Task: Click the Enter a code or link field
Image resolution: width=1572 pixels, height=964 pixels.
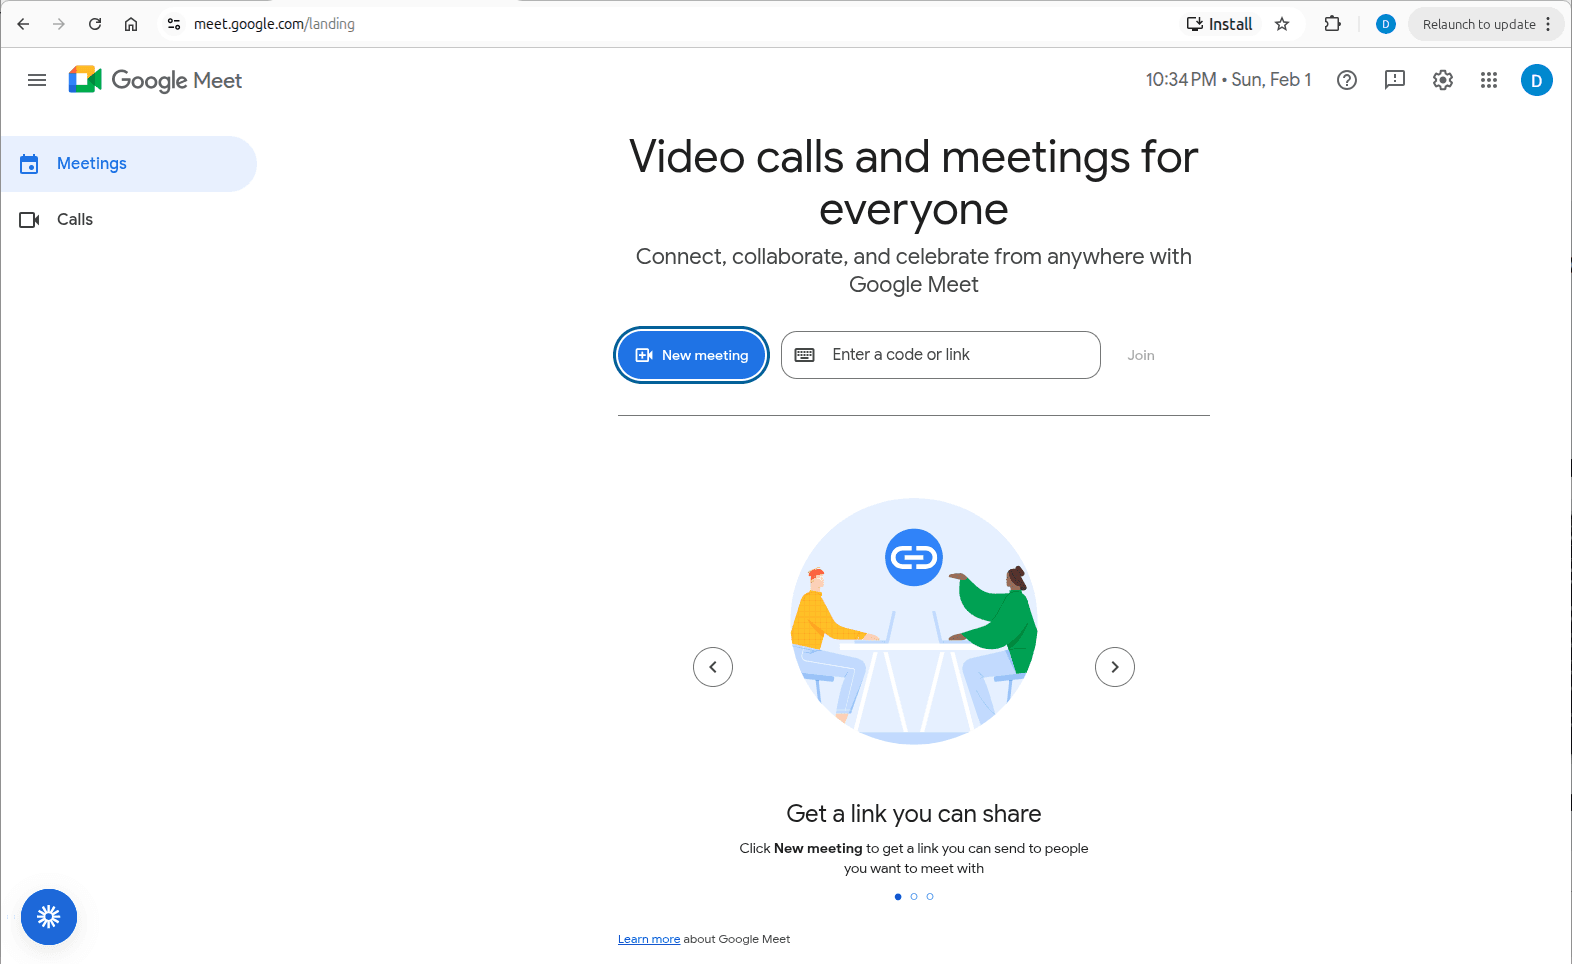Action: click(x=941, y=355)
